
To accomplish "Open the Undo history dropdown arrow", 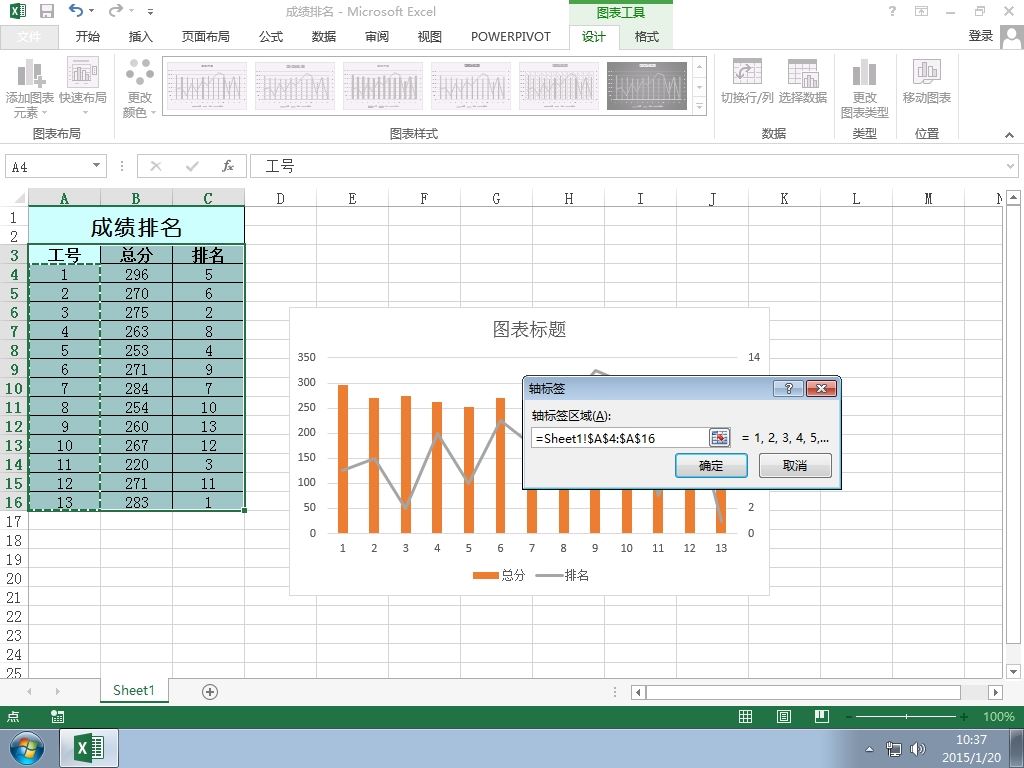I will (x=91, y=10).
